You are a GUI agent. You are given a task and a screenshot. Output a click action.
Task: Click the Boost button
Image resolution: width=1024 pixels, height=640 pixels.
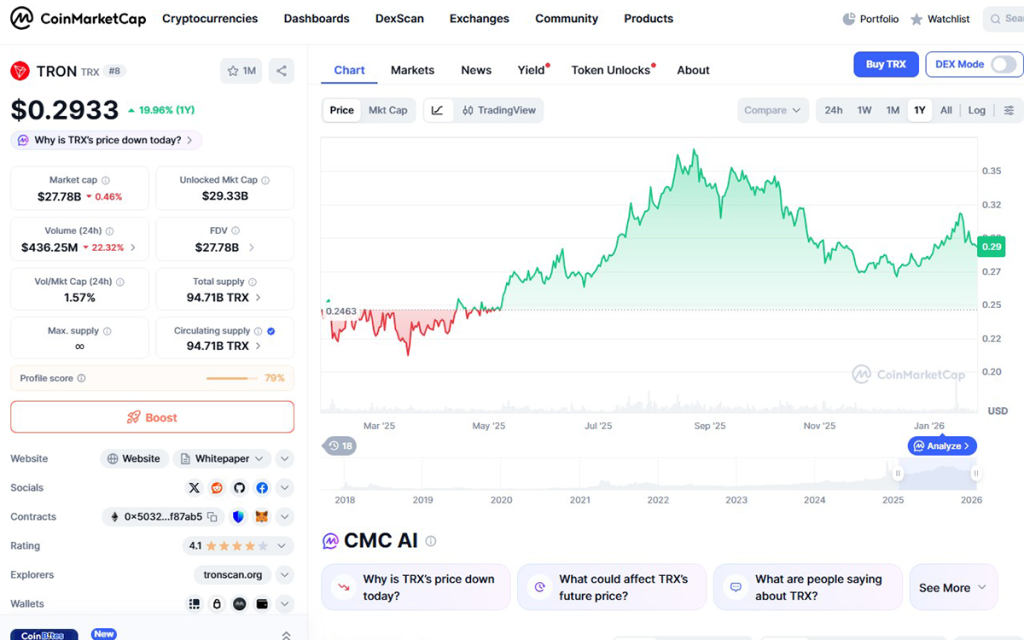pyautogui.click(x=152, y=417)
